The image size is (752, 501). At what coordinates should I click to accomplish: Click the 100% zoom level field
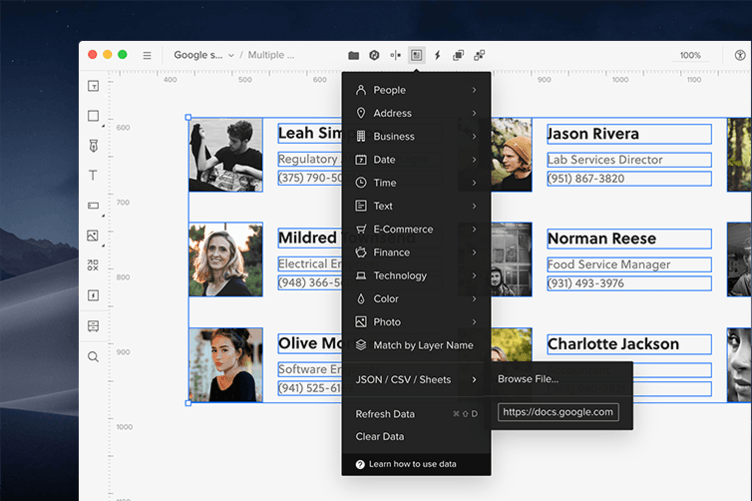pos(690,56)
